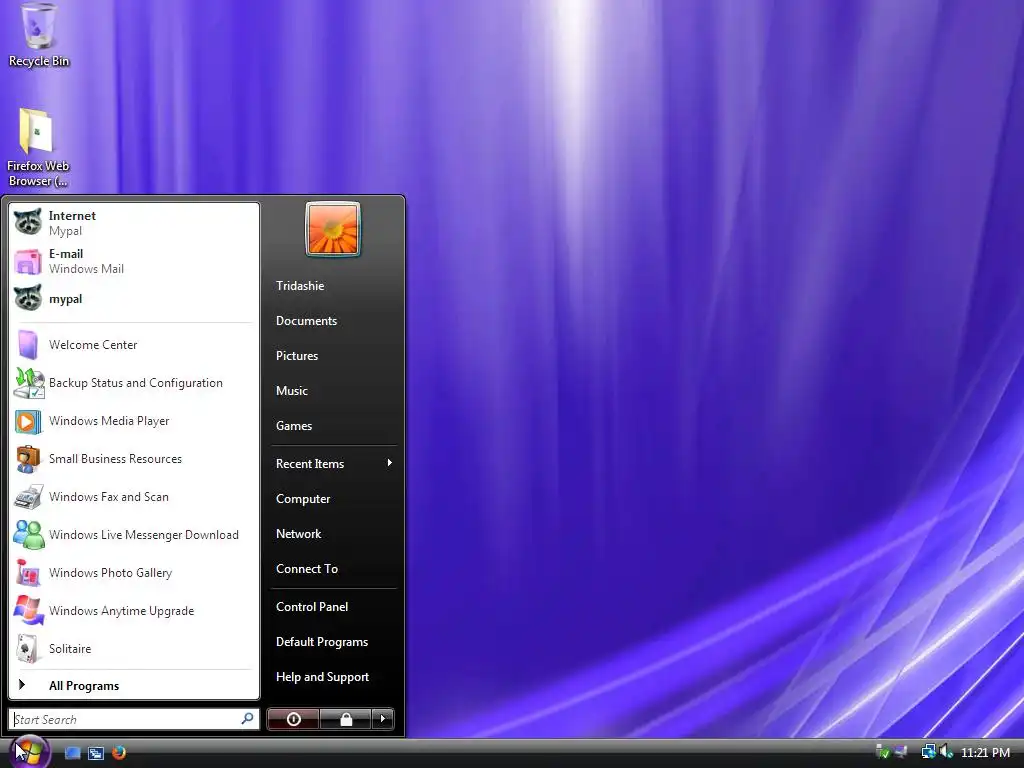
Task: Launch Windows Fax and Scan
Action: tap(134, 496)
